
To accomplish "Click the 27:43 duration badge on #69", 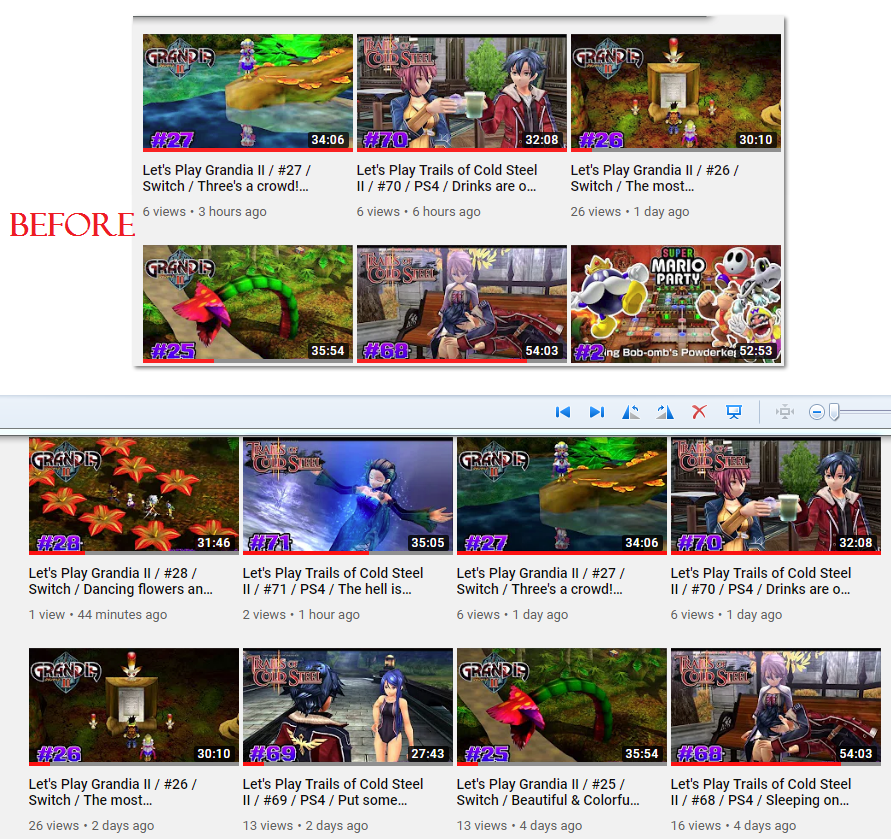I will tap(428, 754).
